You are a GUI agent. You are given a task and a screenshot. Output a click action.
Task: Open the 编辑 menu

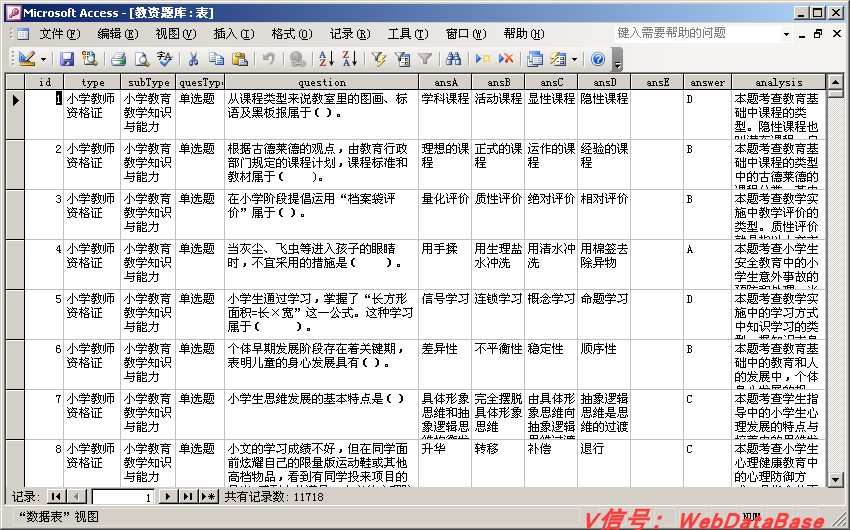coord(118,34)
